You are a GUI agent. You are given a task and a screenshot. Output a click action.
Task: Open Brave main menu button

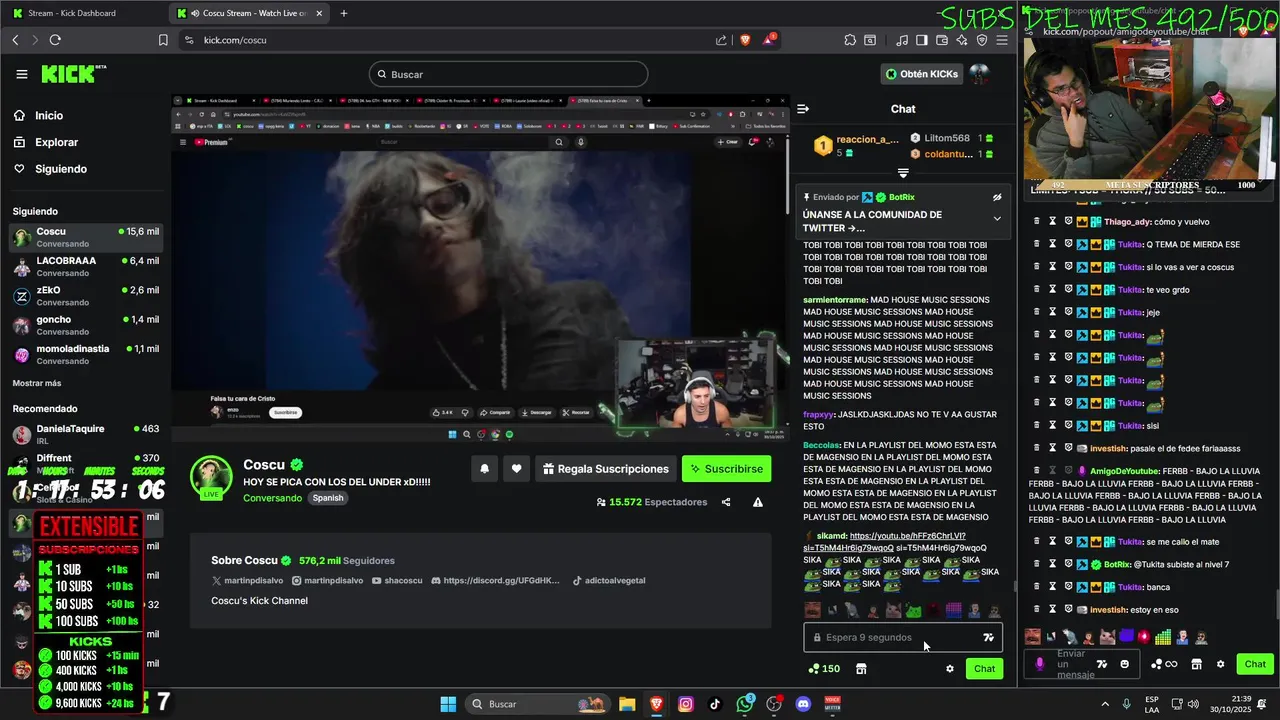(1002, 40)
